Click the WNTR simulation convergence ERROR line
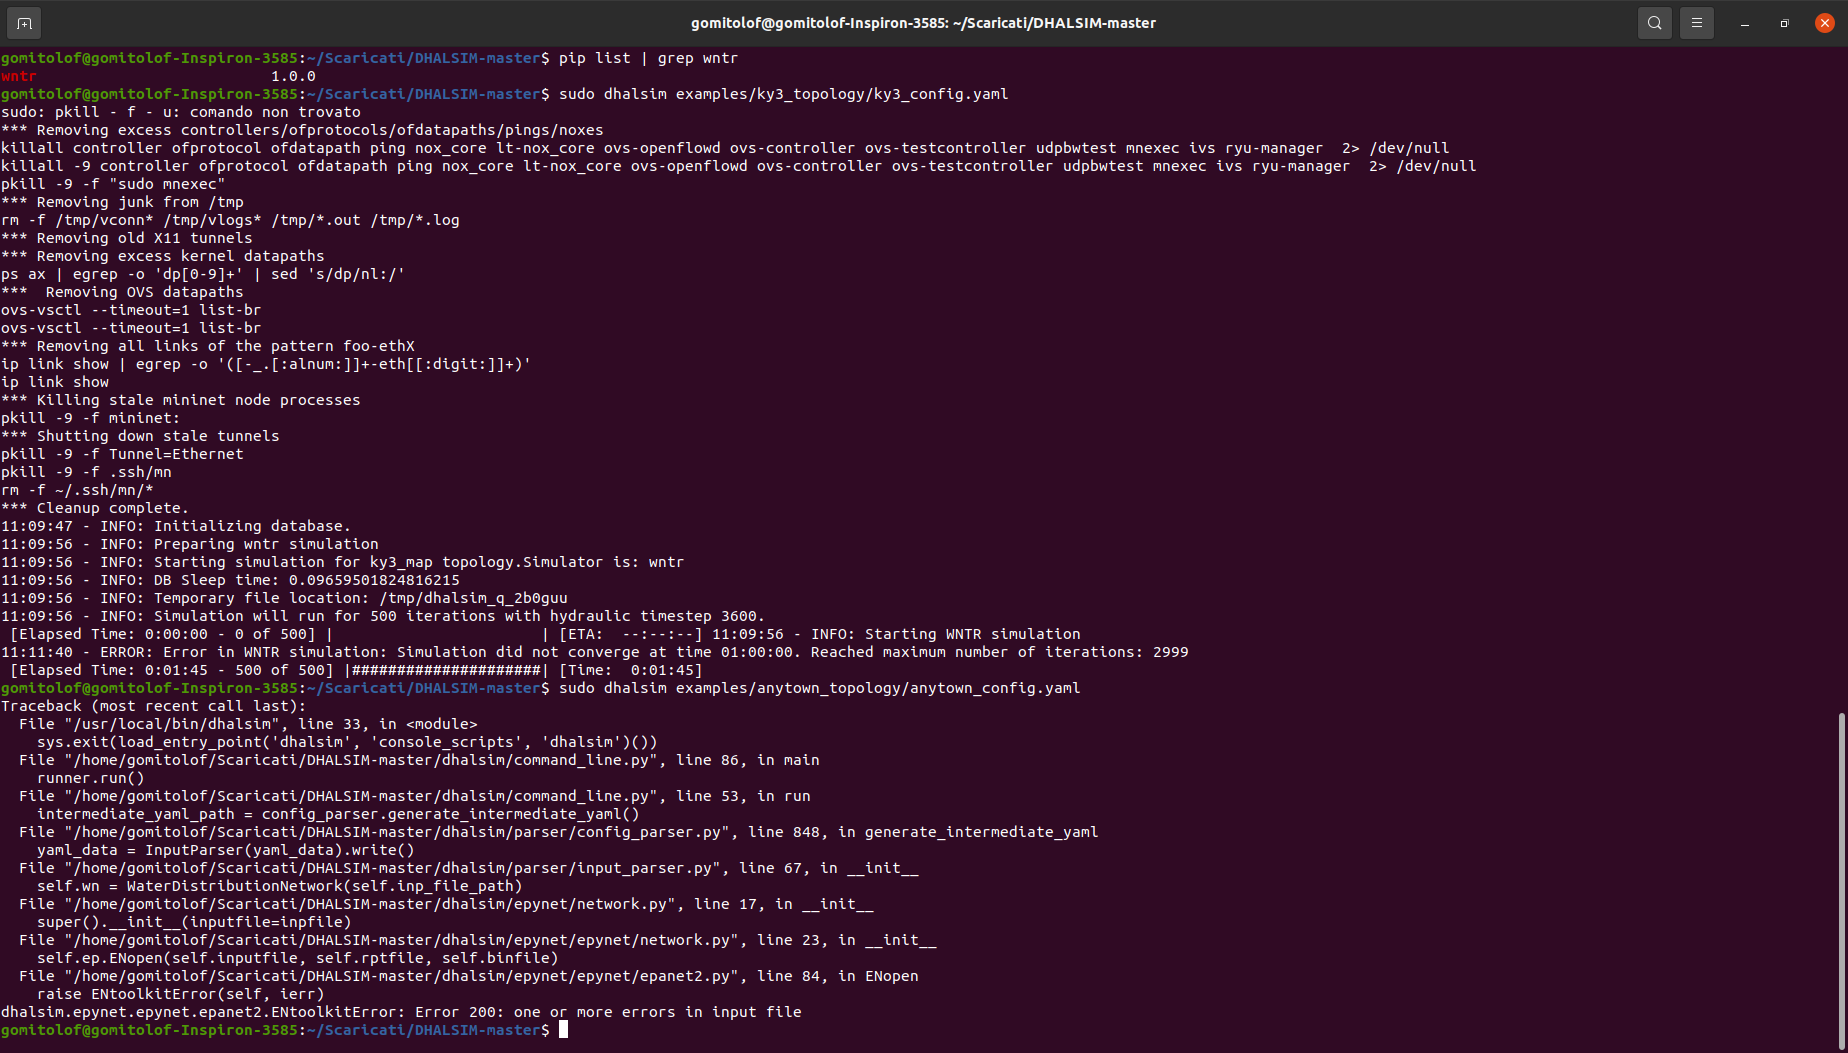Viewport: 1848px width, 1053px height. (x=595, y=651)
